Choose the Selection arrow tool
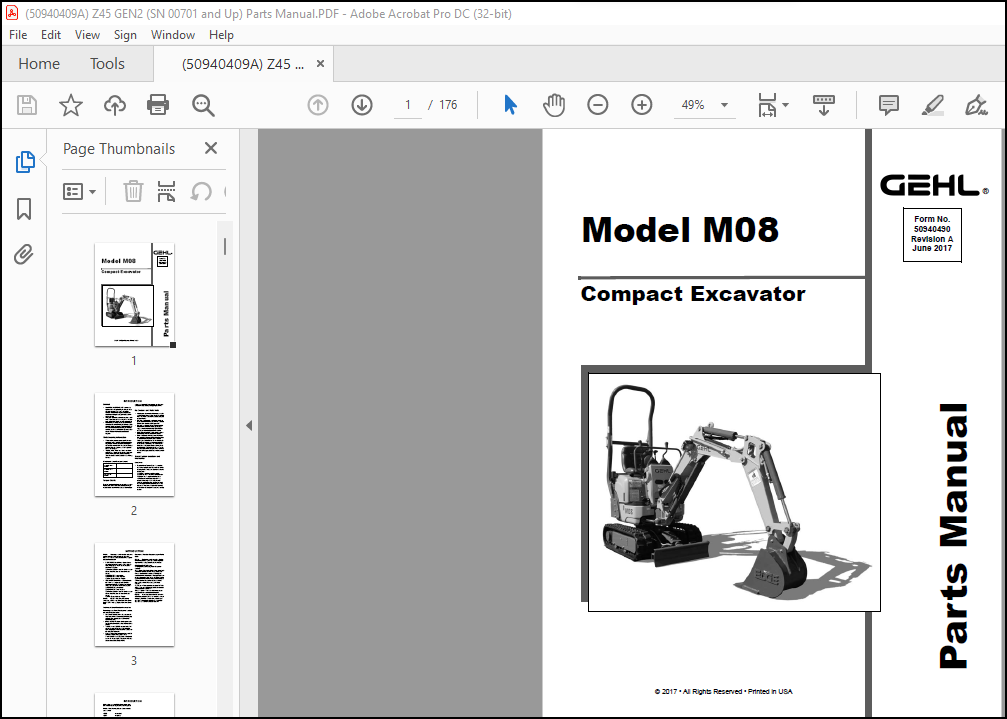Image resolution: width=1007 pixels, height=719 pixels. (x=511, y=105)
